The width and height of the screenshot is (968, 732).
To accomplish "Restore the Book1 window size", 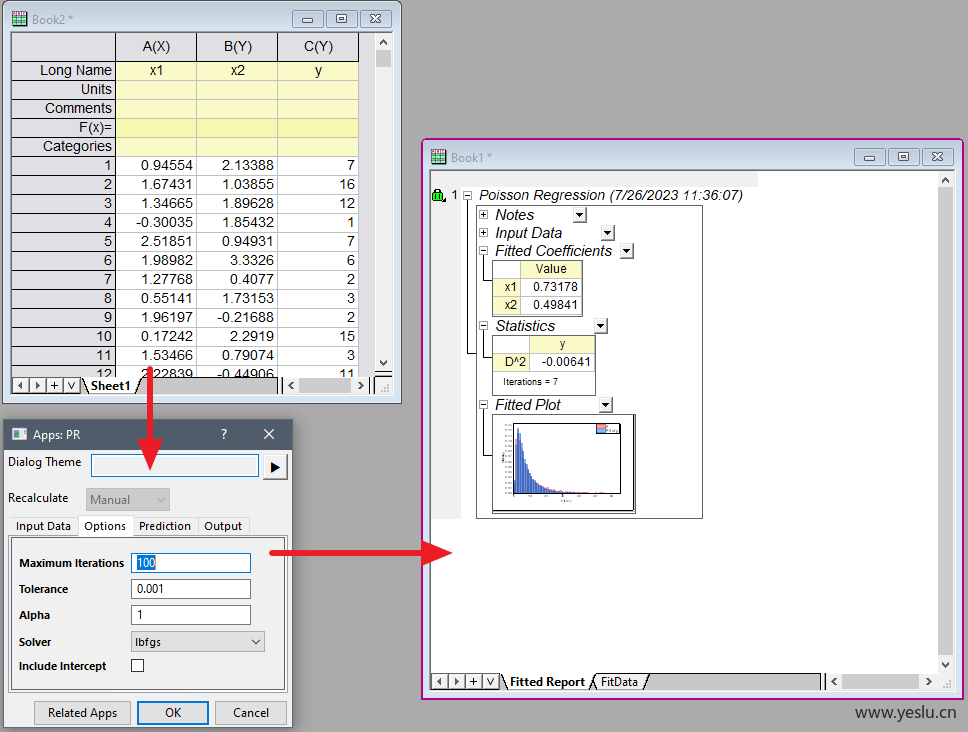I will tap(903, 157).
